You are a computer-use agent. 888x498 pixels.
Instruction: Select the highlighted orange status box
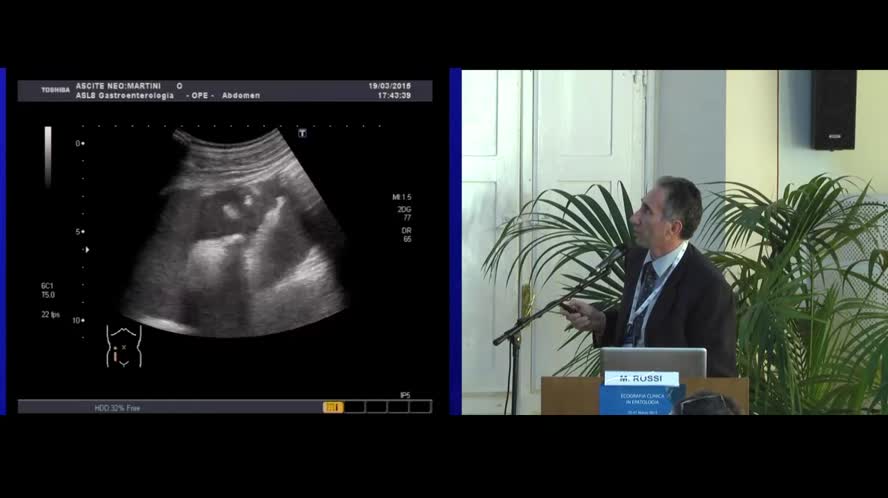click(x=332, y=407)
